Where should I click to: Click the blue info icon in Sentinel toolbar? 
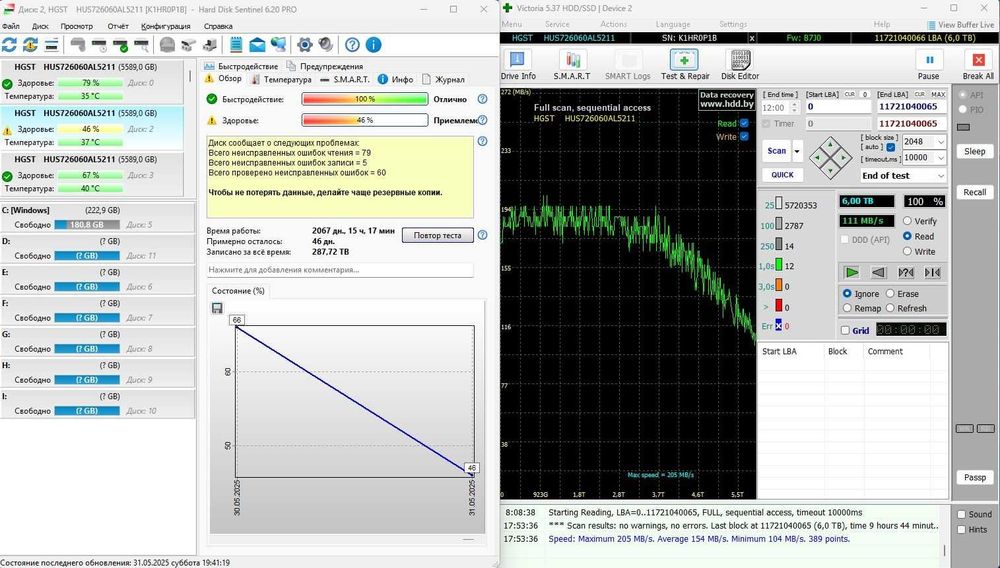click(373, 45)
